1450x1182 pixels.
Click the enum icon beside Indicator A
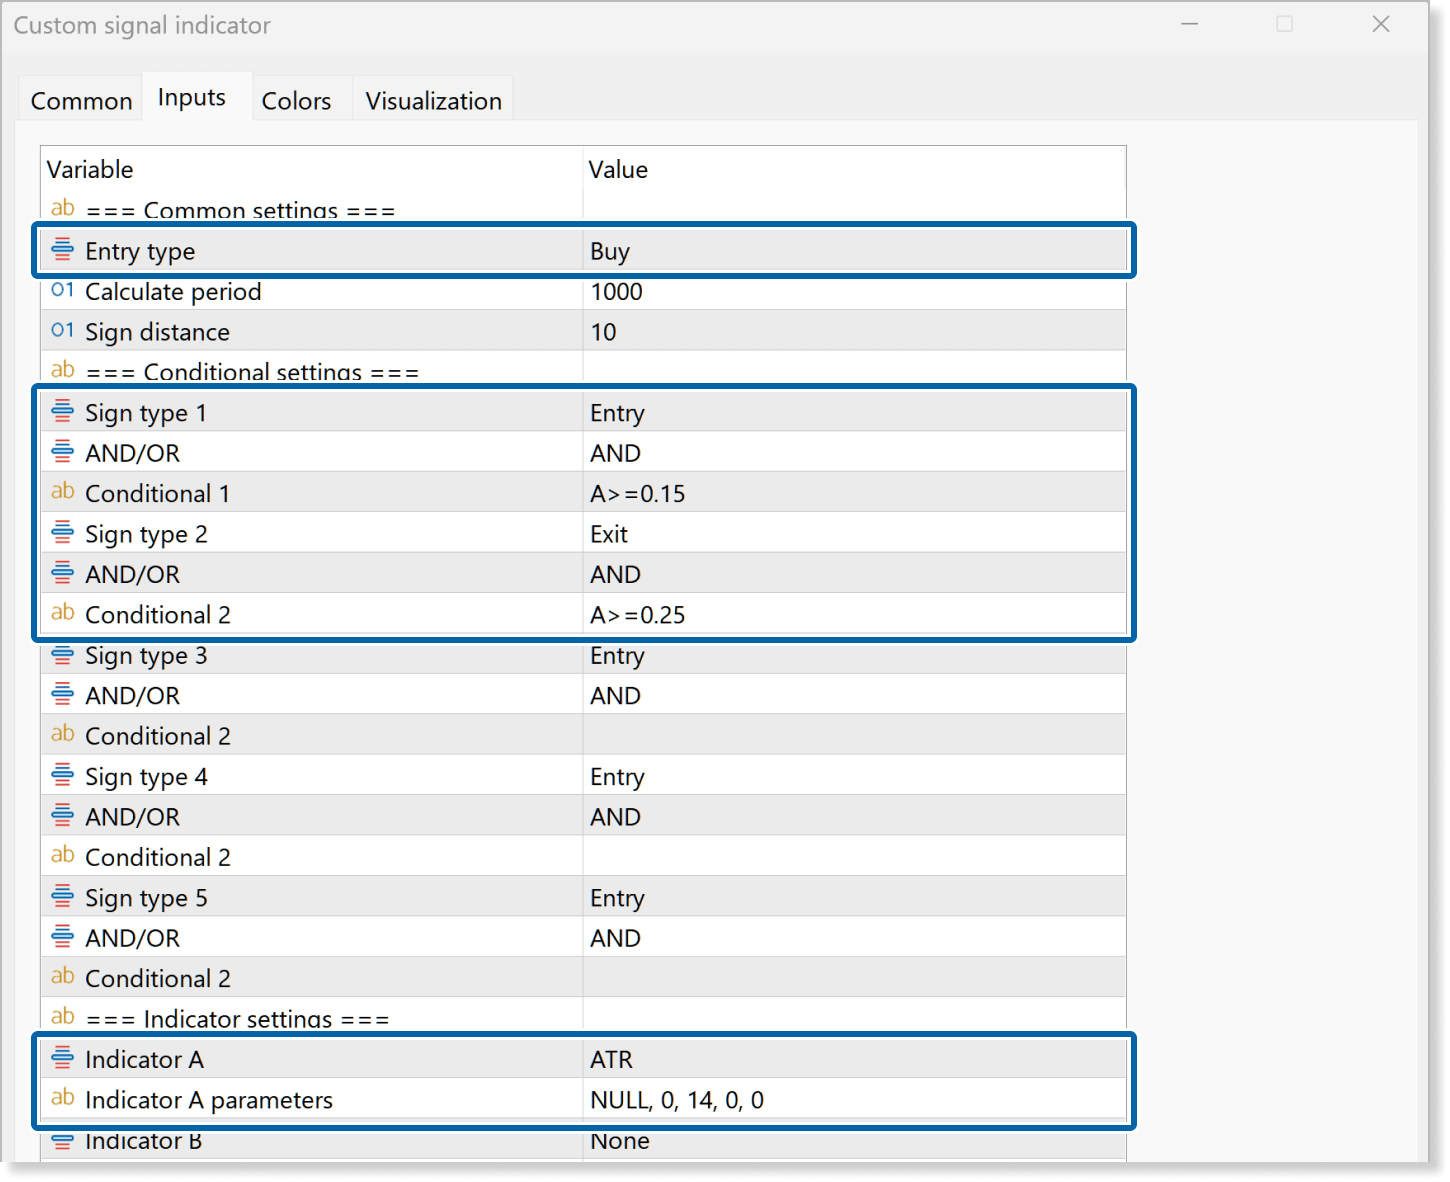[x=62, y=1057]
